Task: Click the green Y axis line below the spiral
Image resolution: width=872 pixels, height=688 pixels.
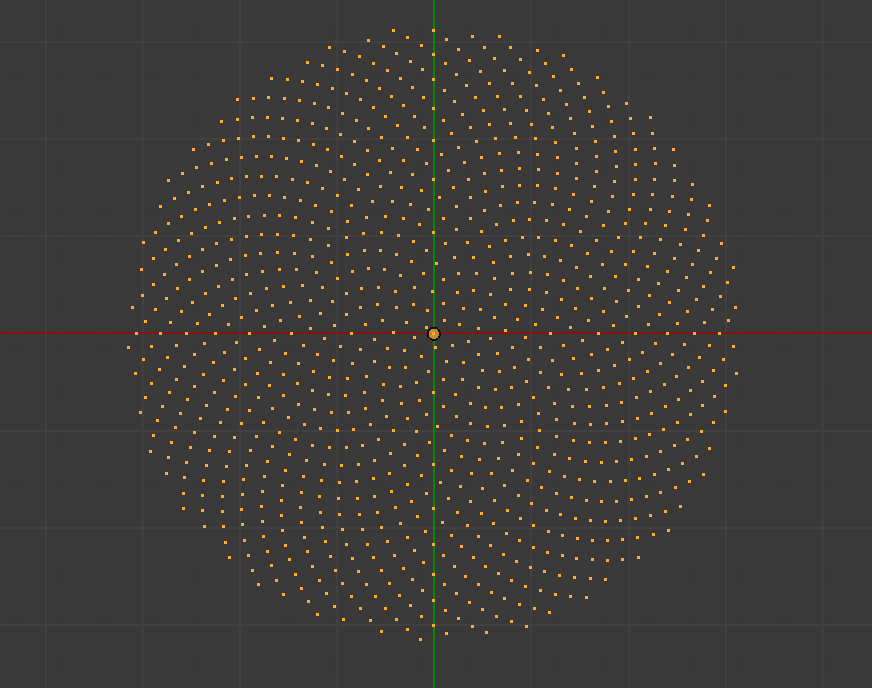Action: click(434, 670)
